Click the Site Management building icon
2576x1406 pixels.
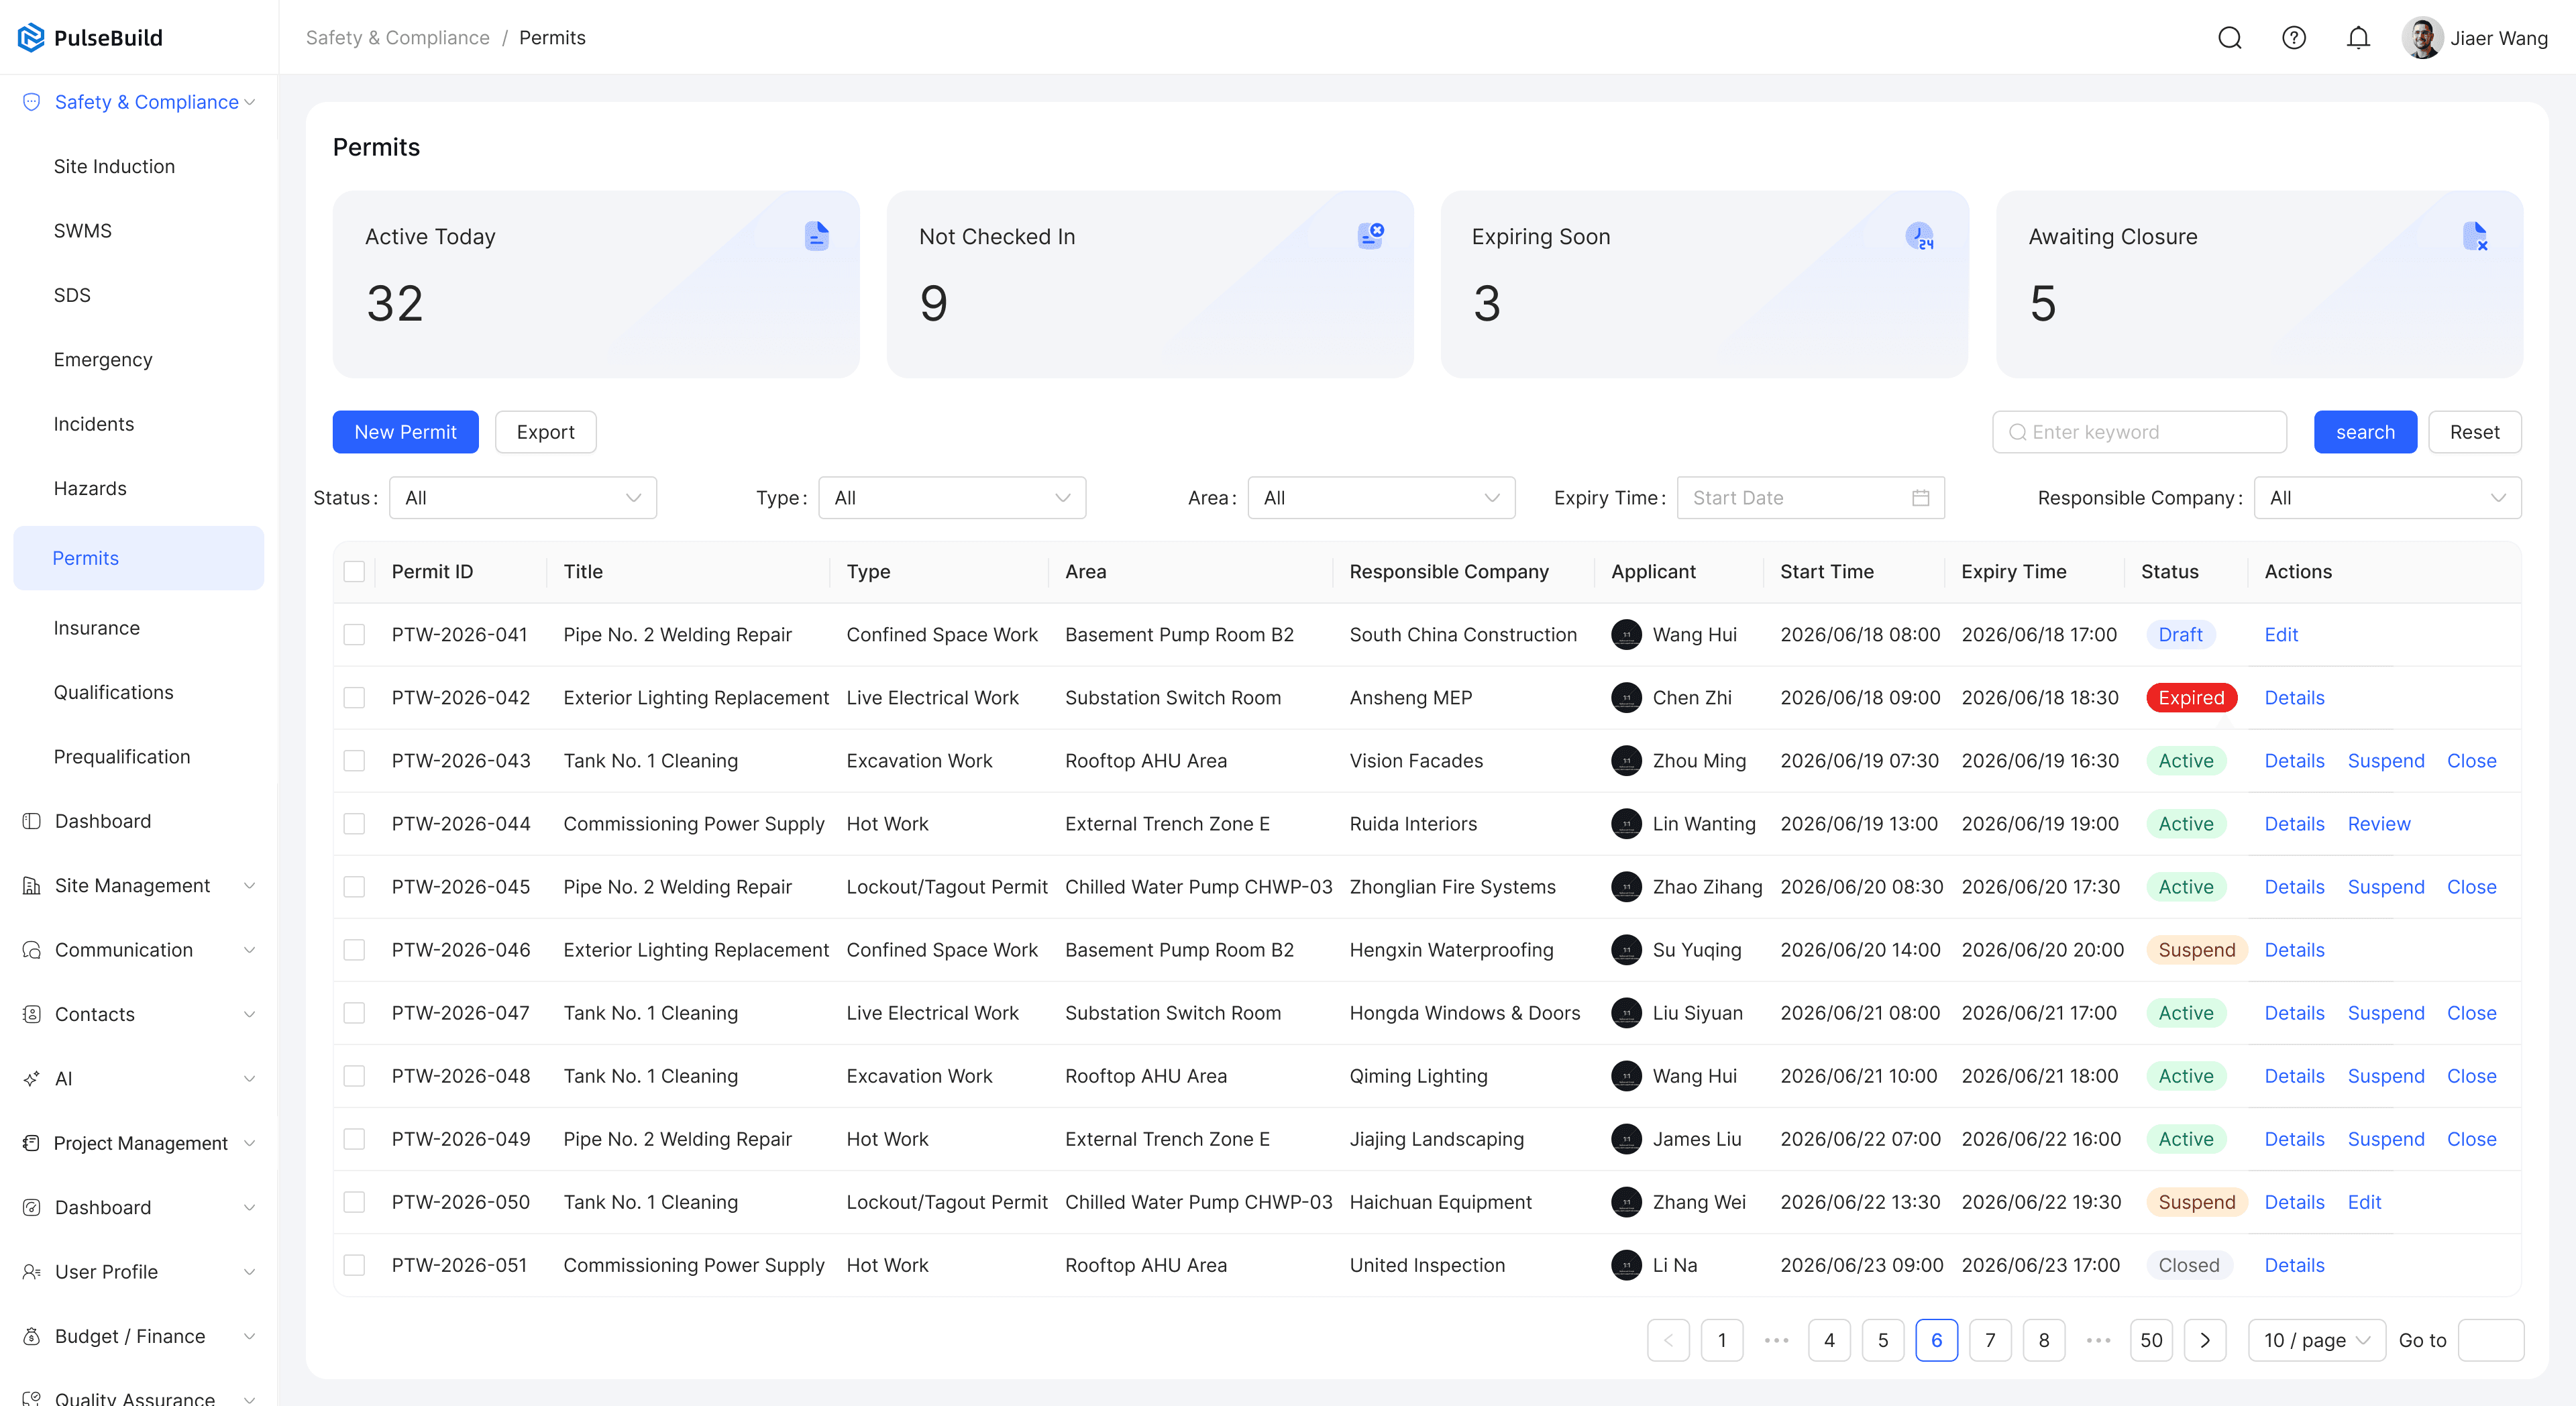coord(31,885)
